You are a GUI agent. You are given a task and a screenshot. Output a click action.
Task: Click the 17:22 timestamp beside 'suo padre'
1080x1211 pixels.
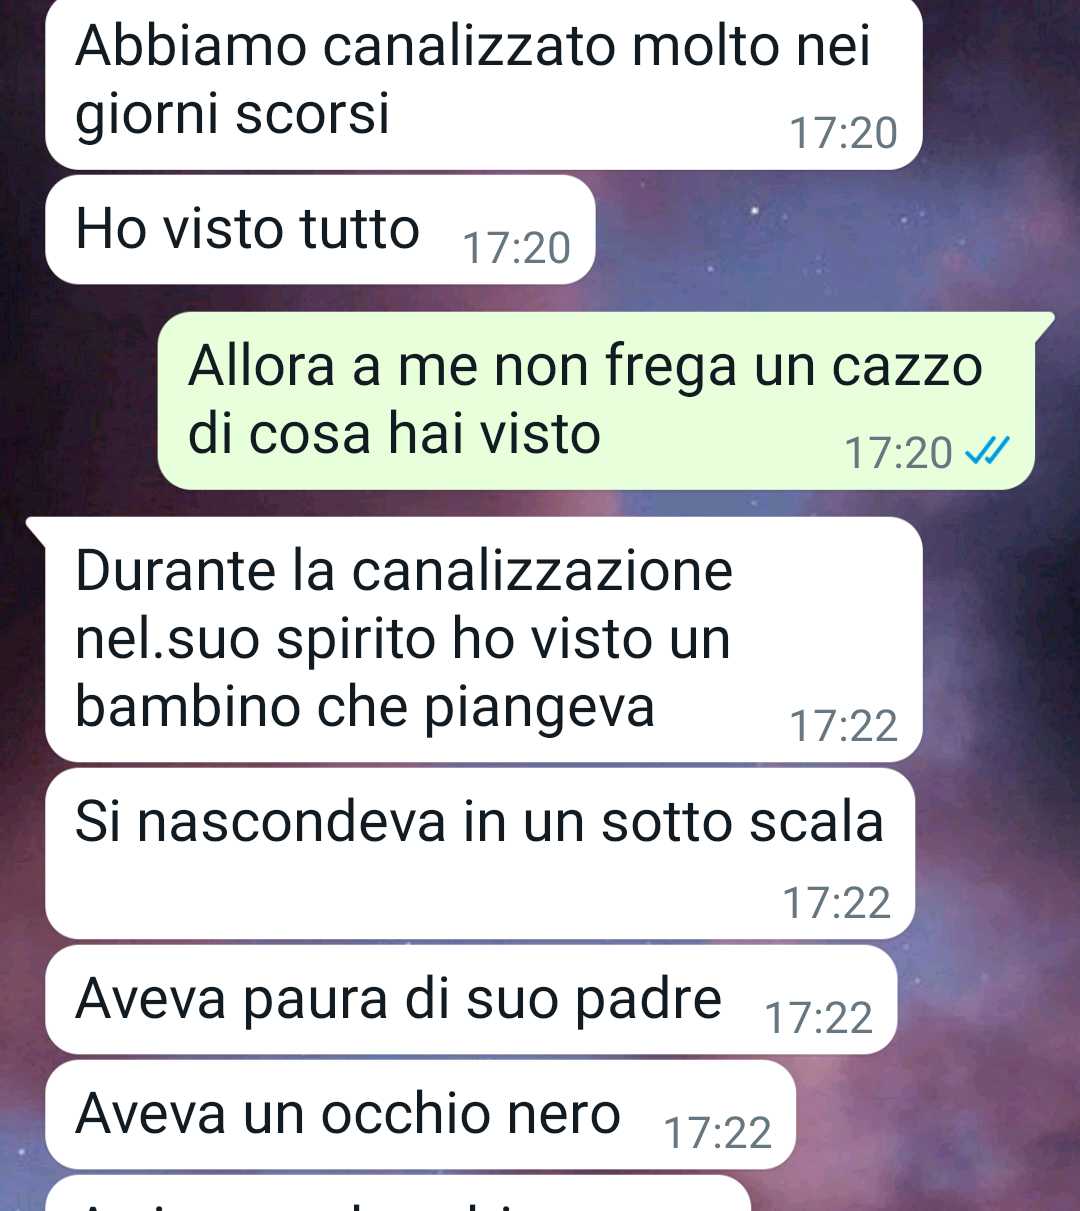818,1018
